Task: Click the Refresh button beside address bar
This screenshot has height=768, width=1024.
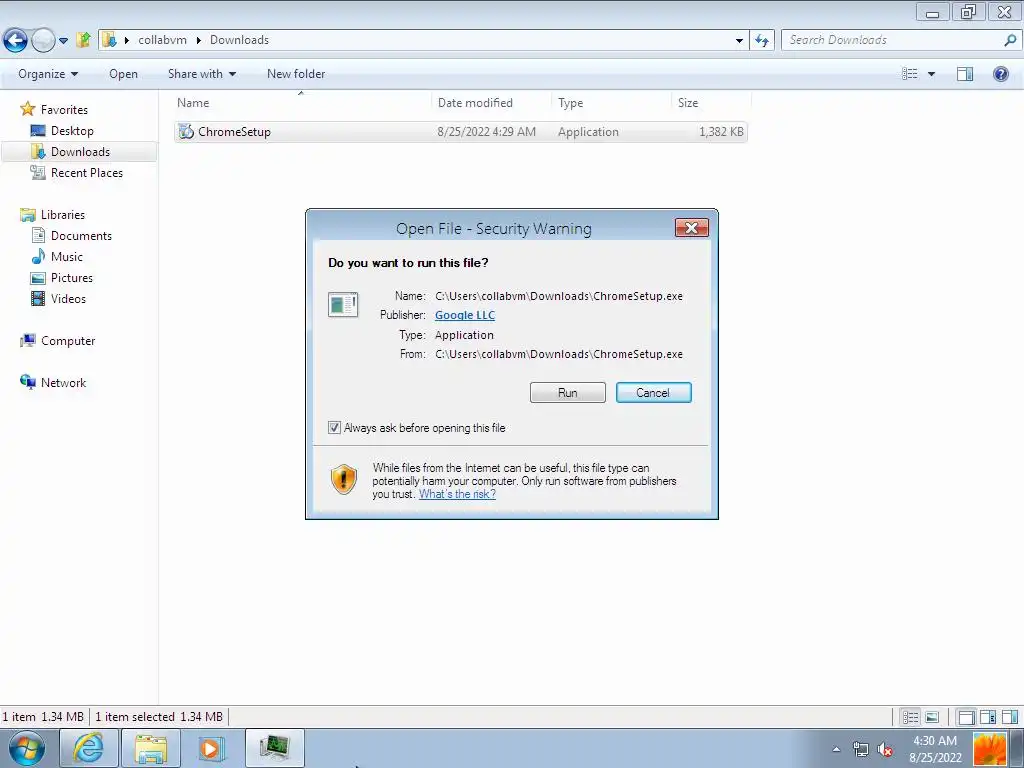Action: (761, 40)
